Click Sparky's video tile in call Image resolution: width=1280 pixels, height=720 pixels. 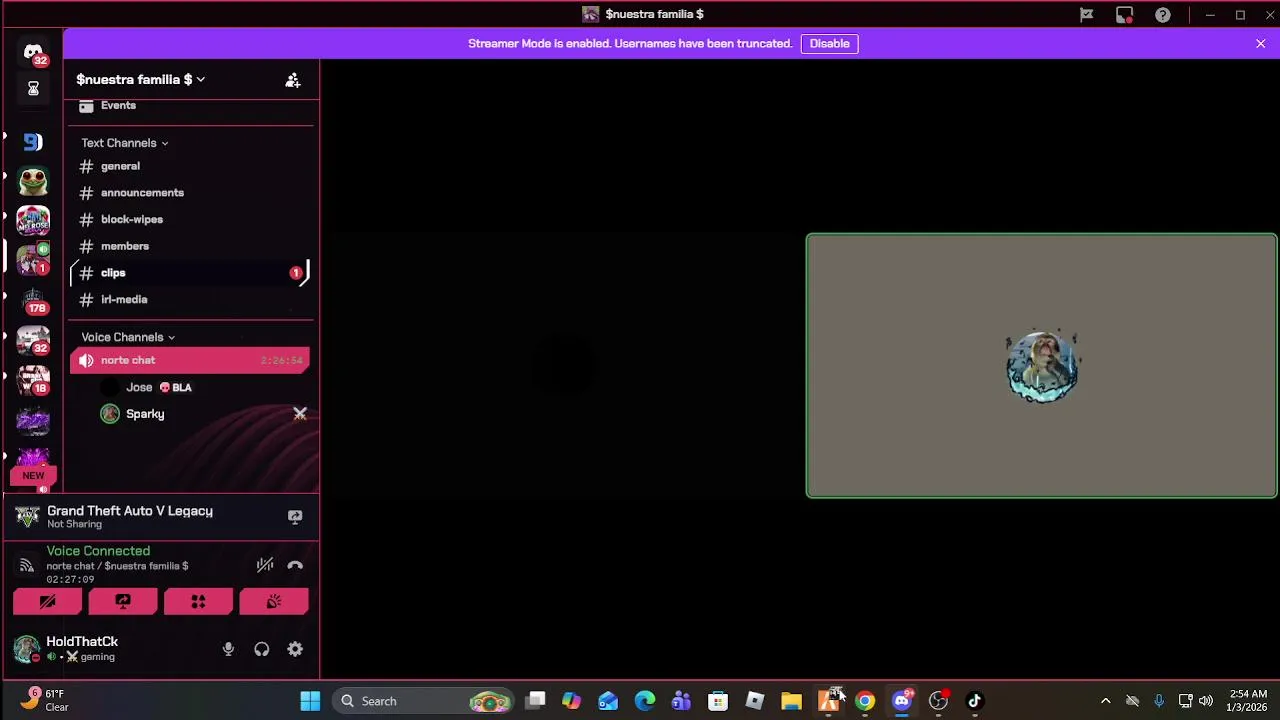1042,366
